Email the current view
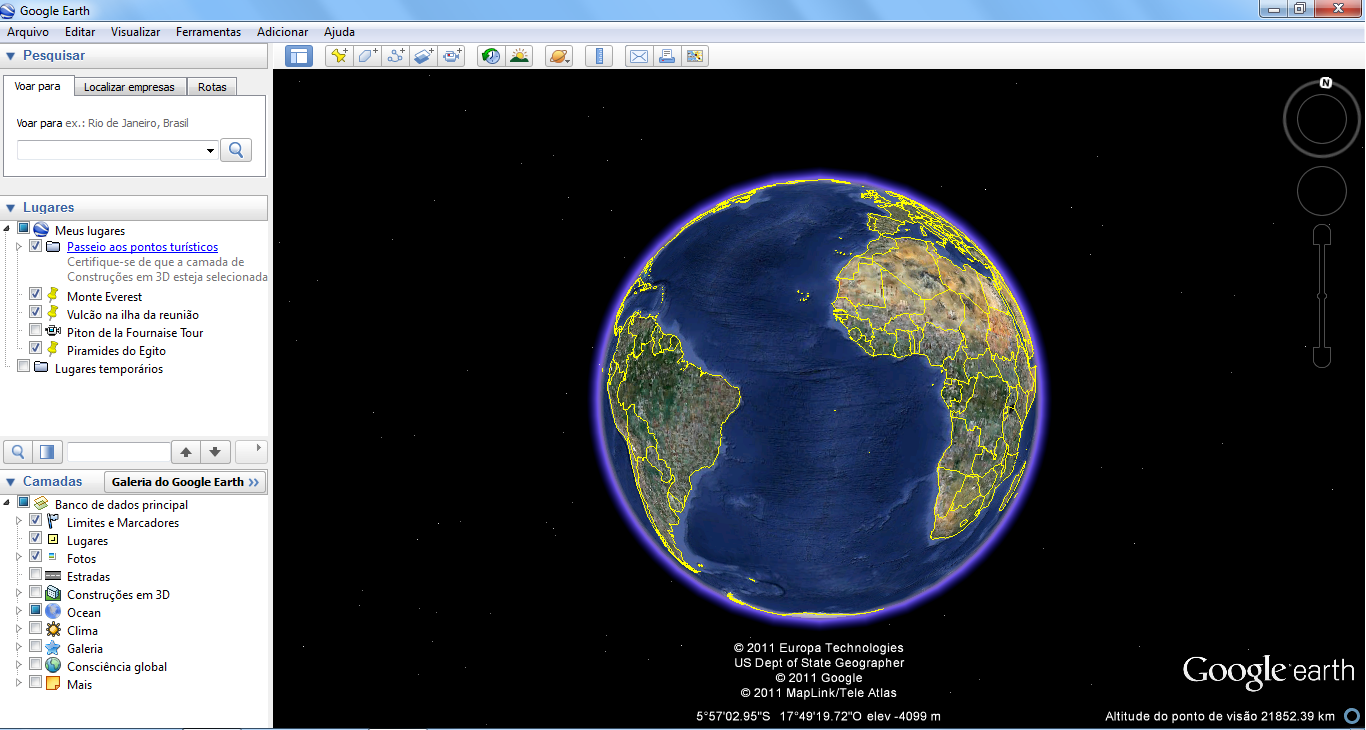Viewport: 1366px width, 730px height. pos(638,56)
